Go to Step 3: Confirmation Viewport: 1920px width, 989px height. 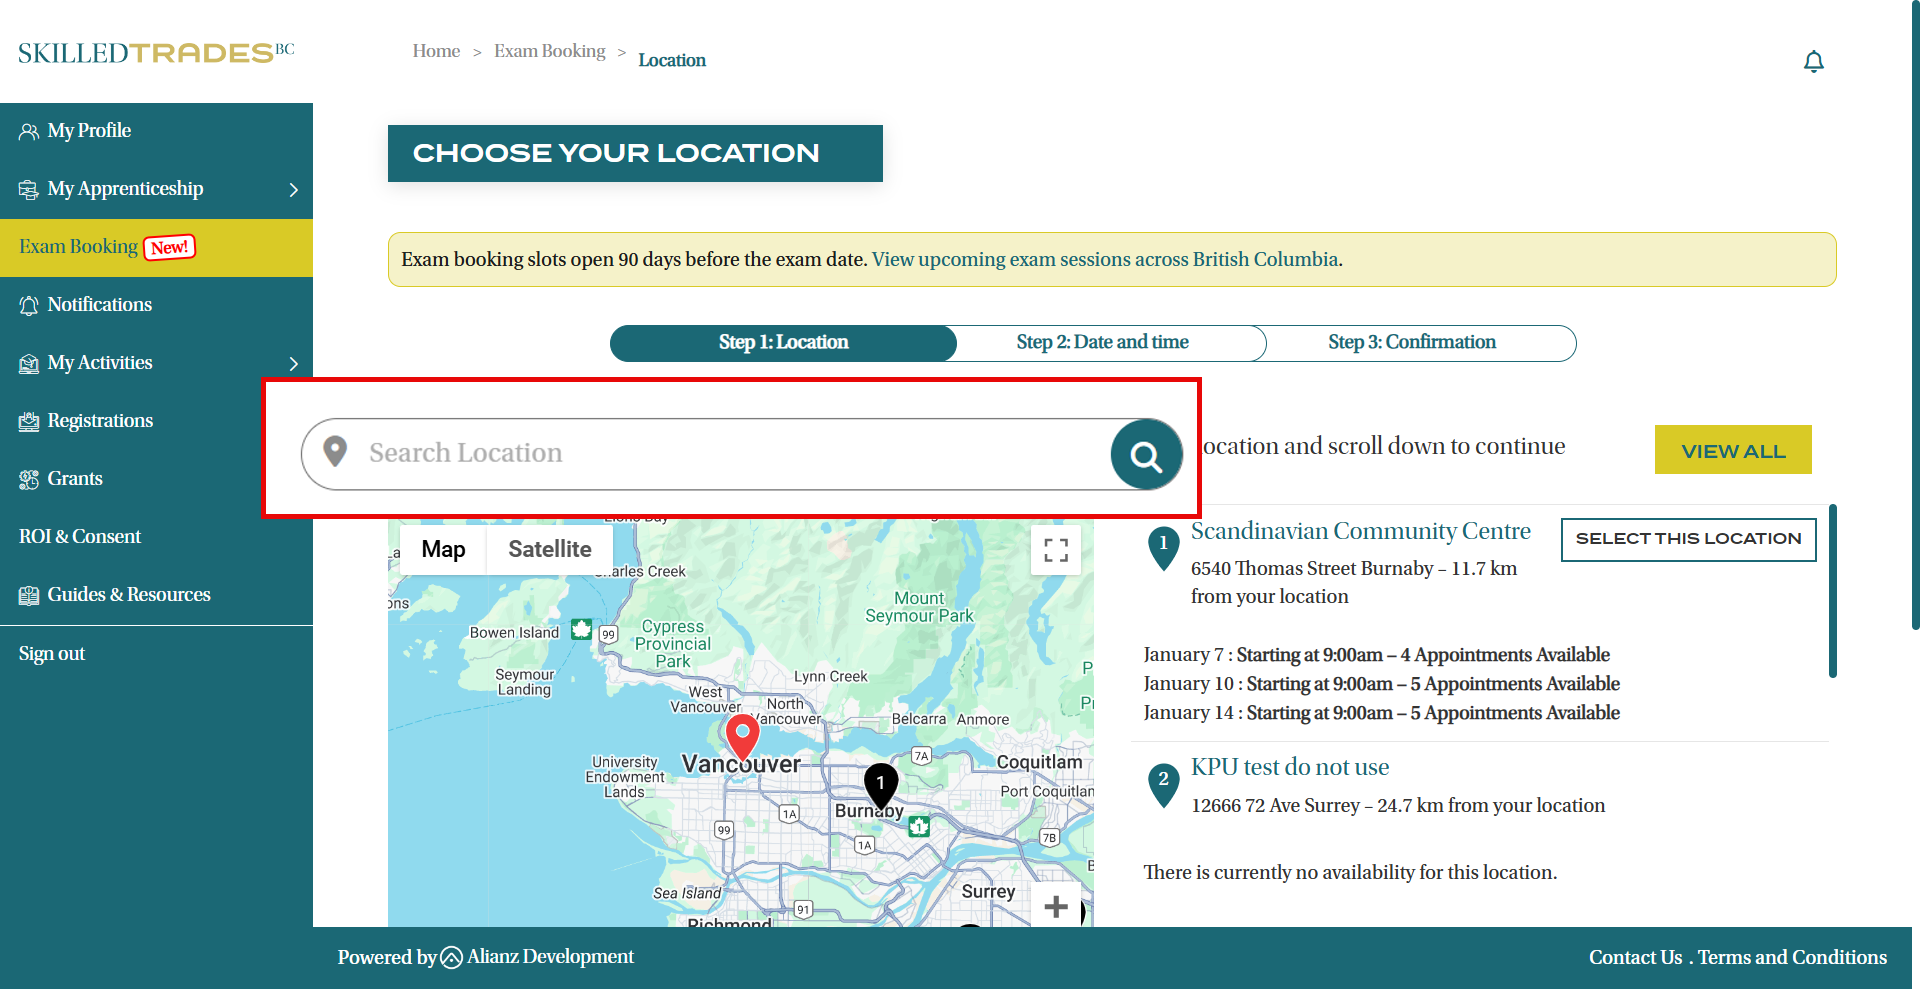coord(1411,342)
